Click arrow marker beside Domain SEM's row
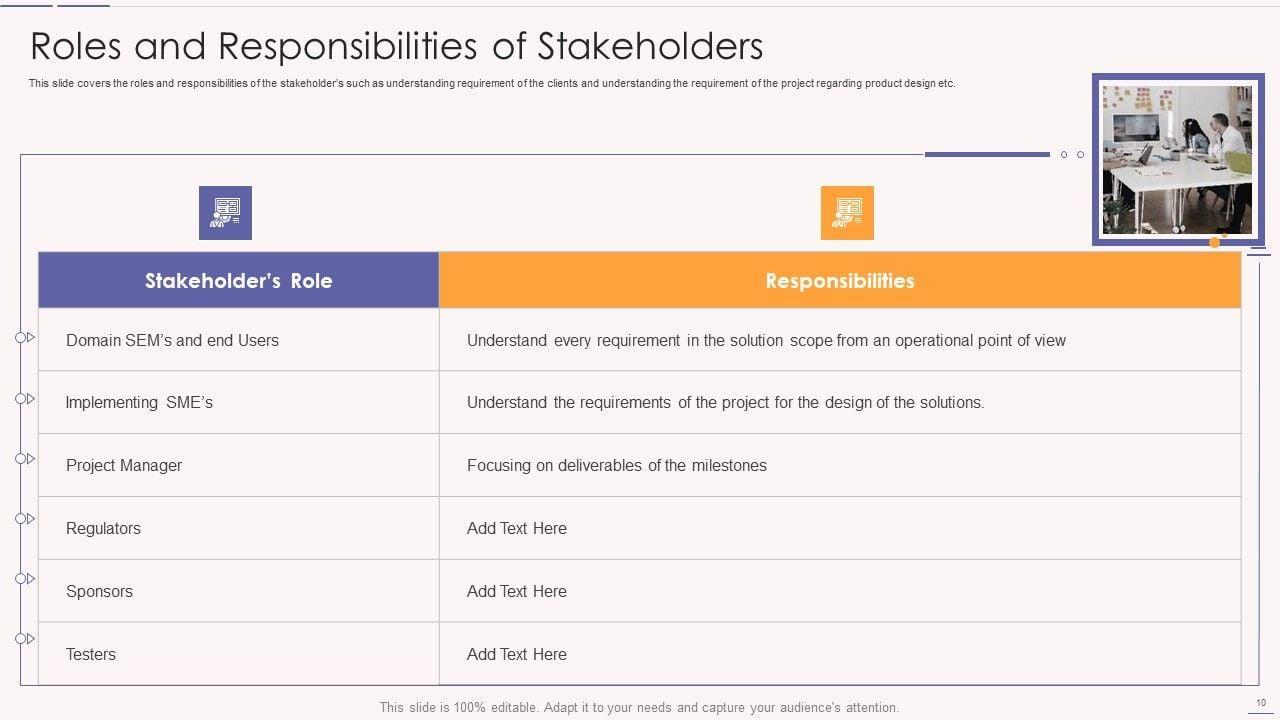Viewport: 1280px width, 720px height. 26,338
